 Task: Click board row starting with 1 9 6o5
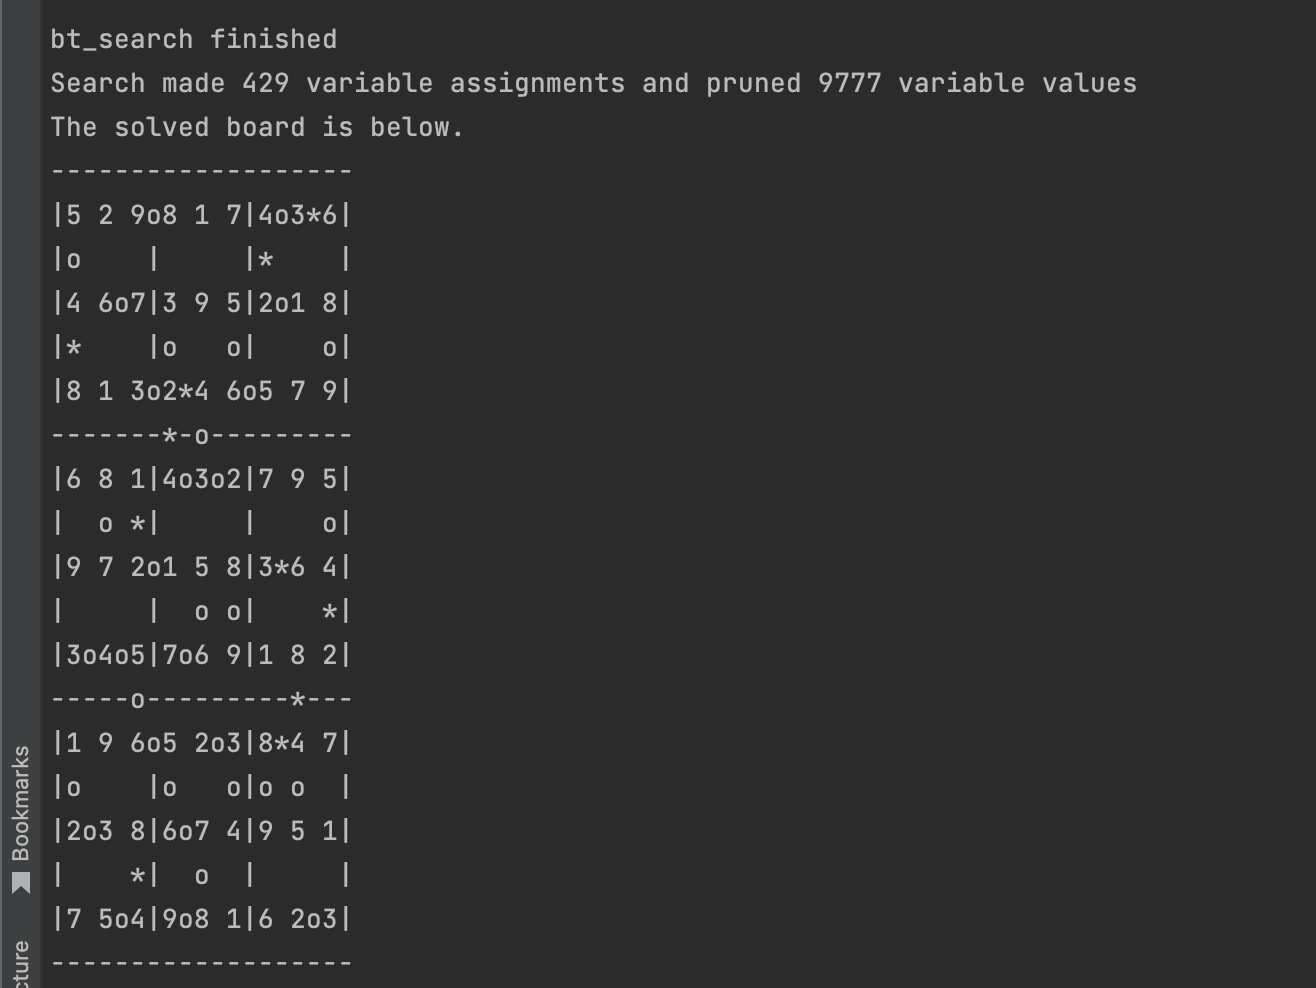click(201, 743)
